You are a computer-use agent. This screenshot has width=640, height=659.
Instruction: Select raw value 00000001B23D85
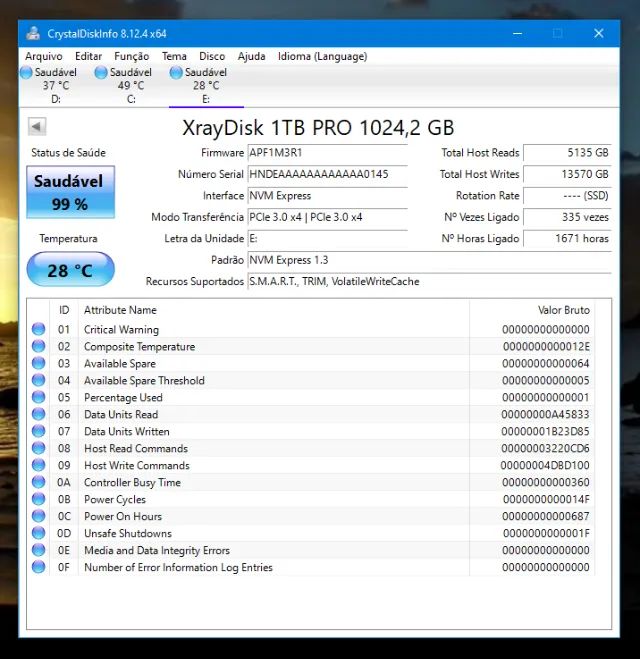545,432
